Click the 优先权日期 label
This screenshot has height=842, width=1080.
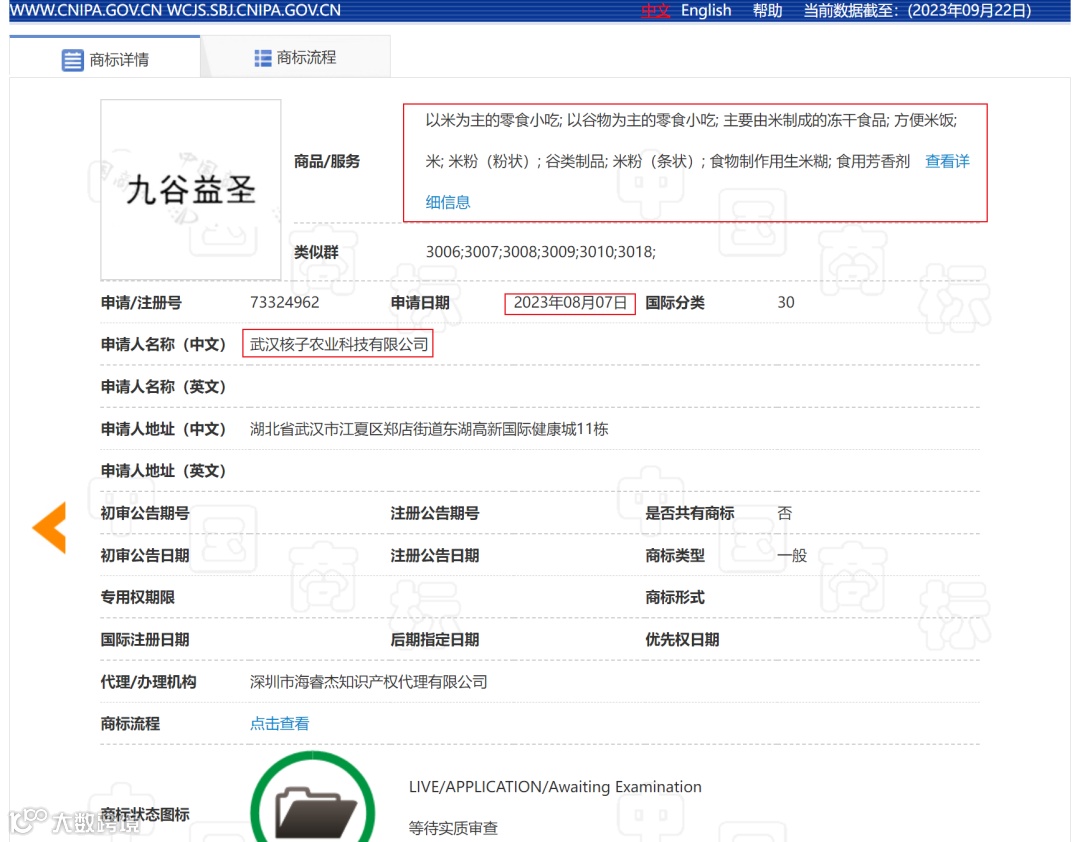coord(682,639)
